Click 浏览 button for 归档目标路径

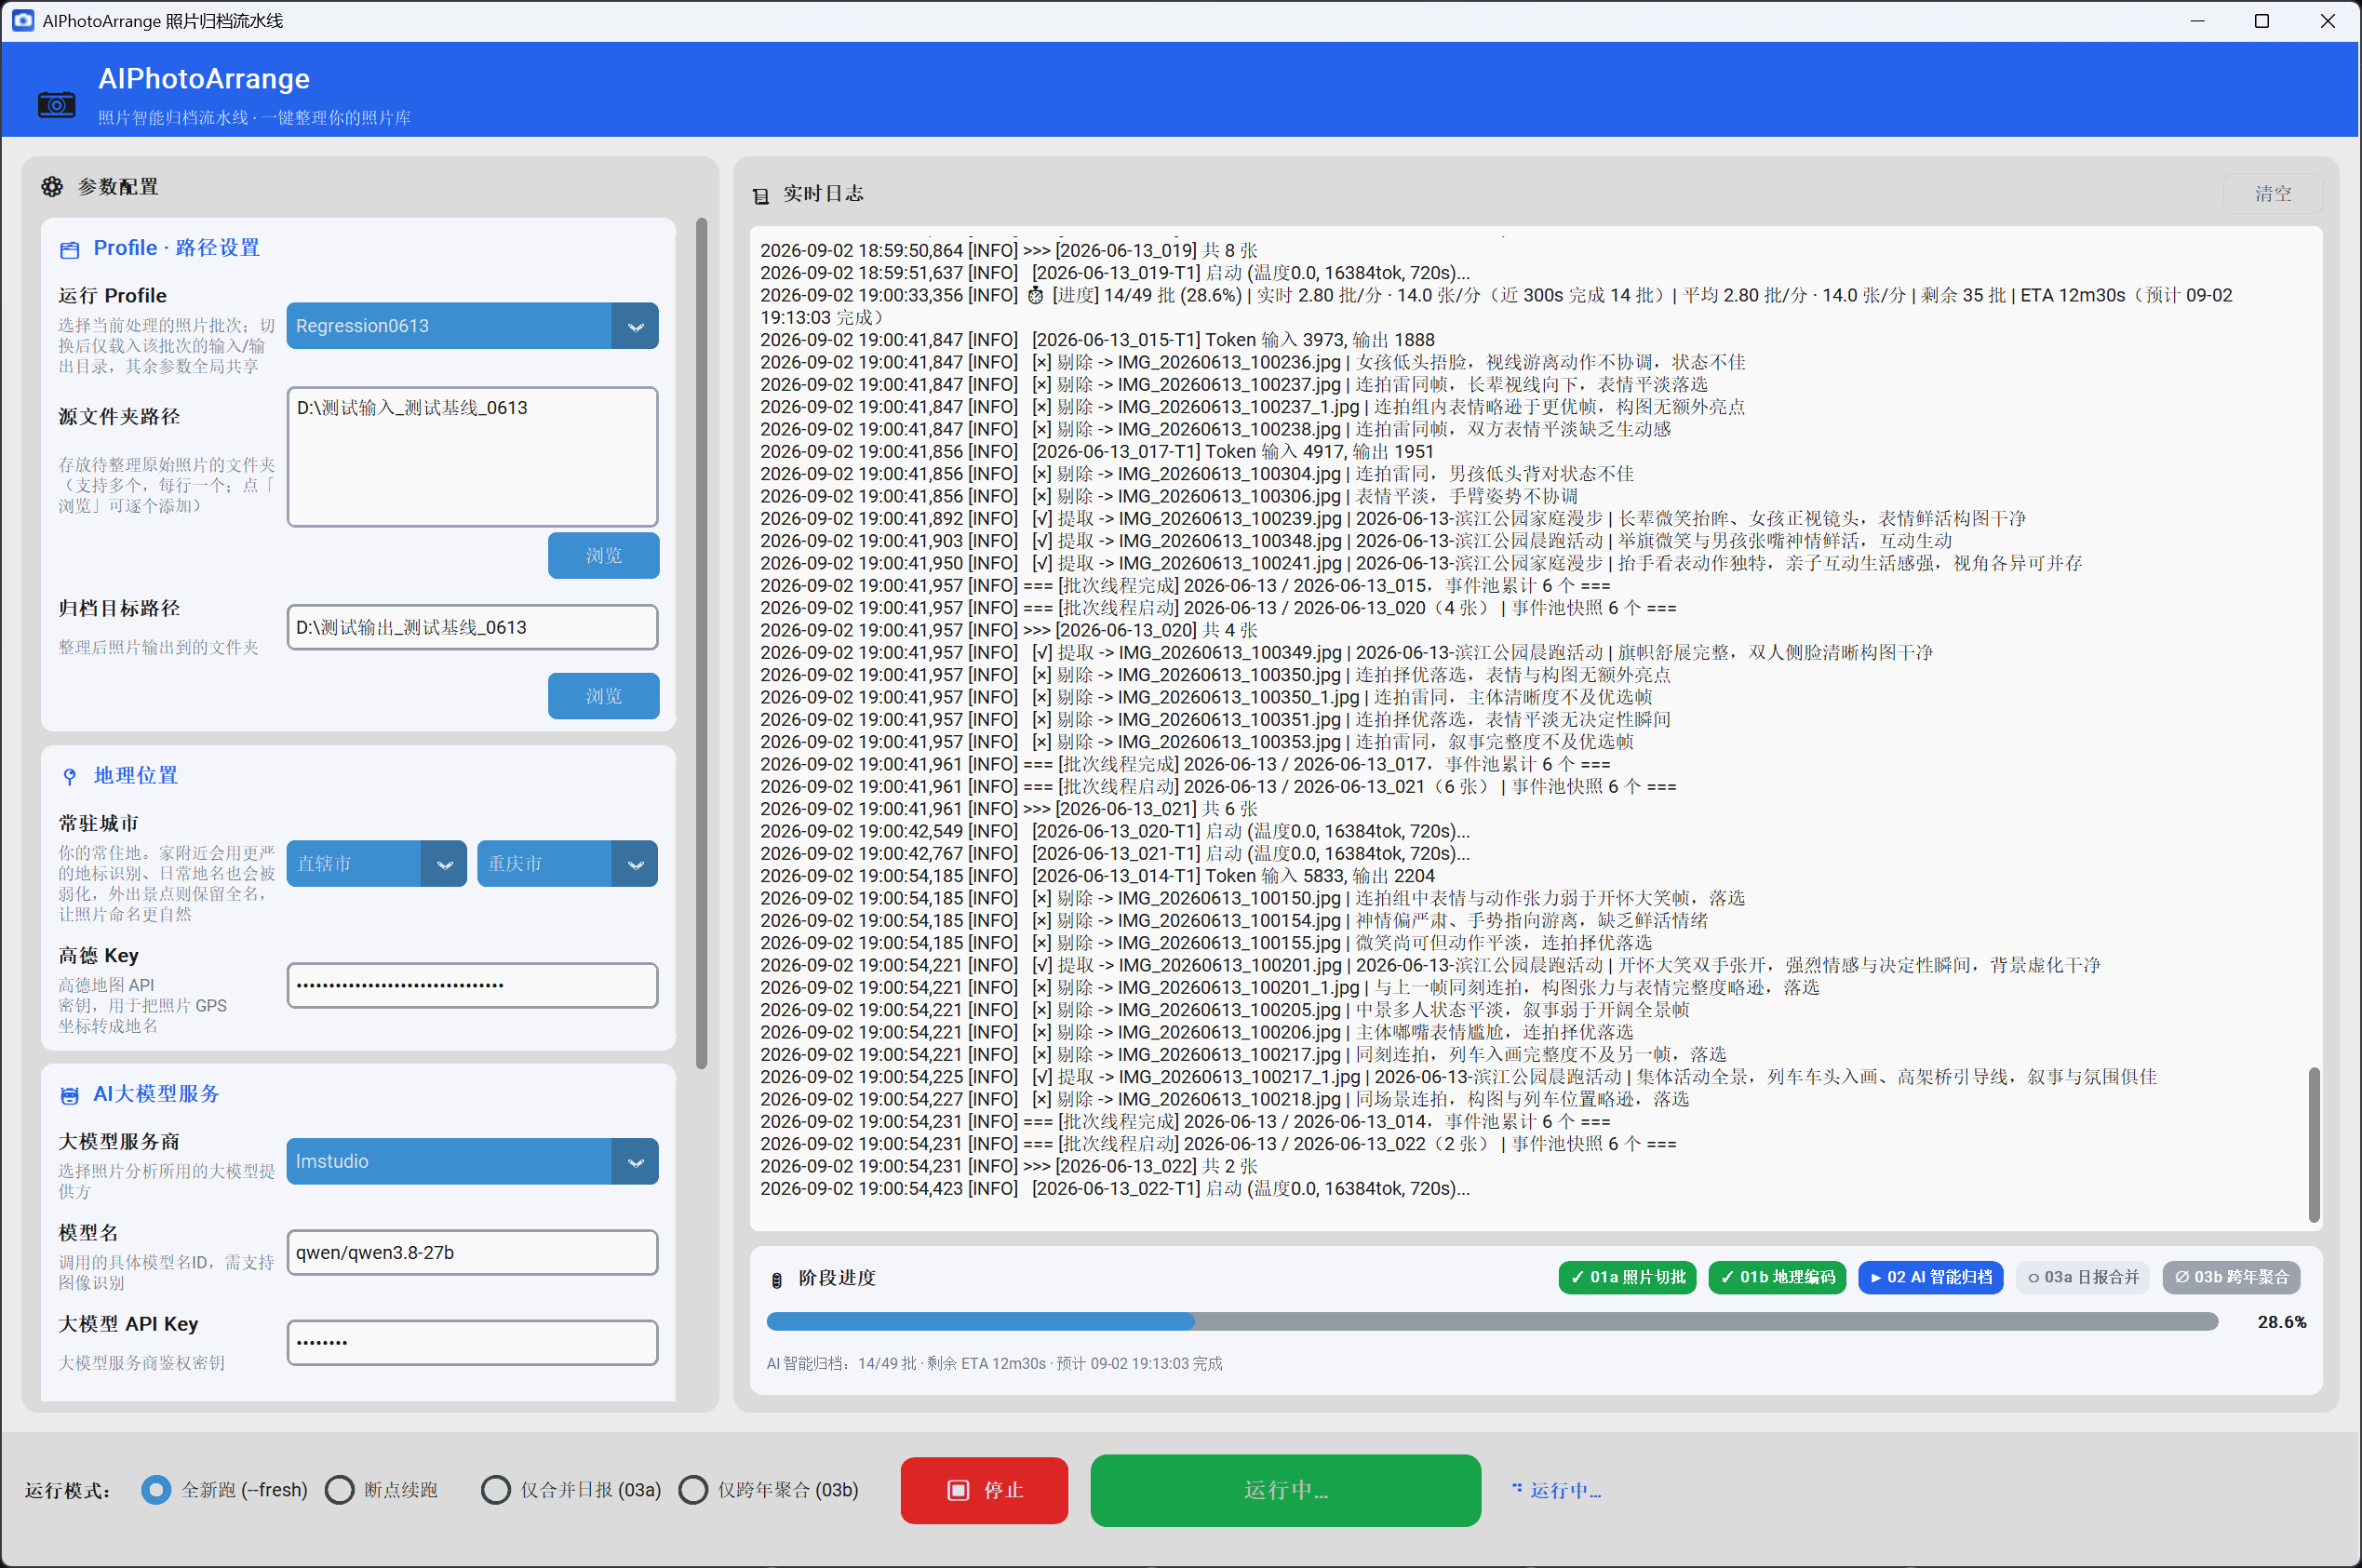pyautogui.click(x=604, y=696)
